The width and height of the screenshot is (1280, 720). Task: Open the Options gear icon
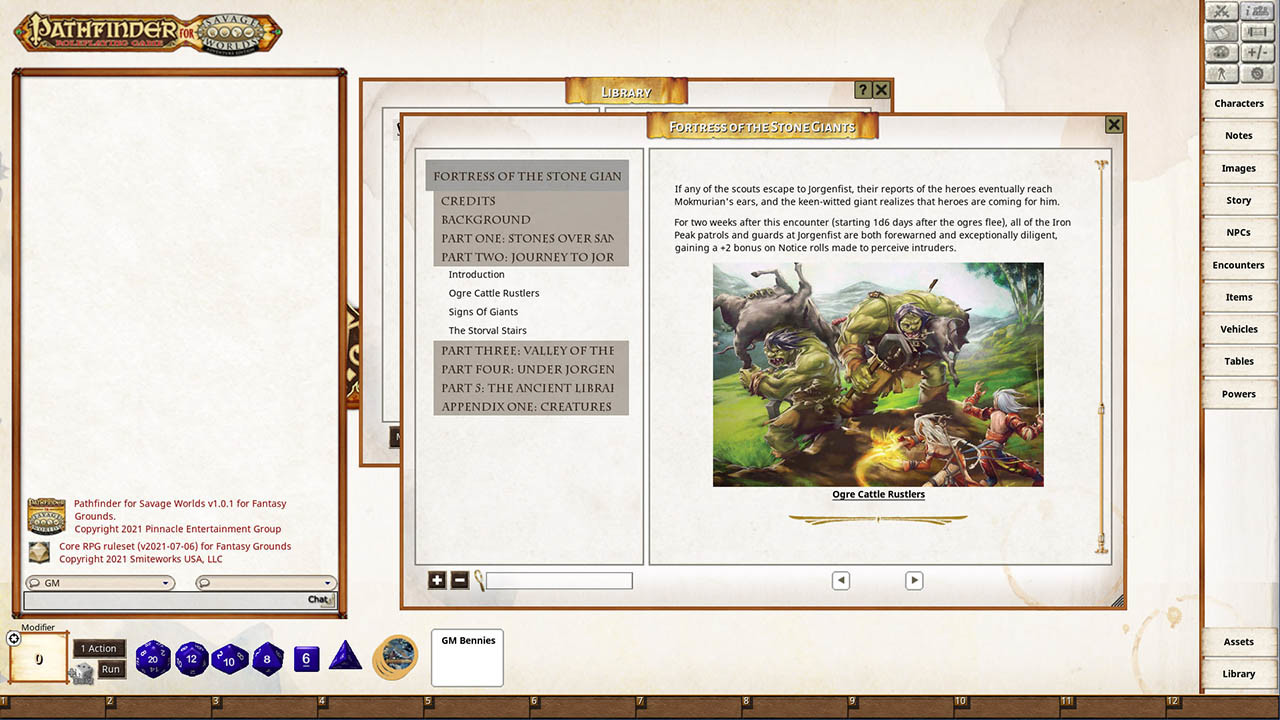click(x=1257, y=72)
